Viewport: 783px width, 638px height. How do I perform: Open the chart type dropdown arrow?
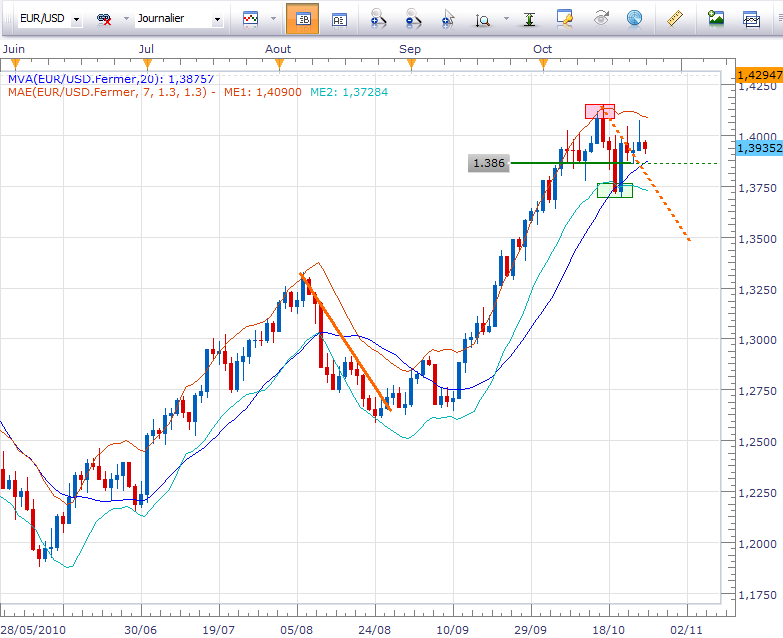[x=273, y=18]
